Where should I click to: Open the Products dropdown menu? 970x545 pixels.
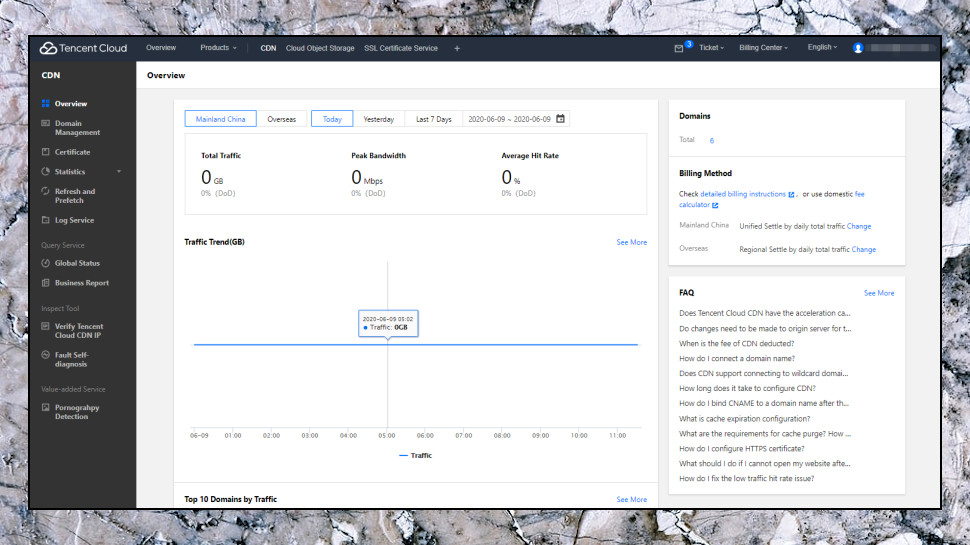point(218,48)
